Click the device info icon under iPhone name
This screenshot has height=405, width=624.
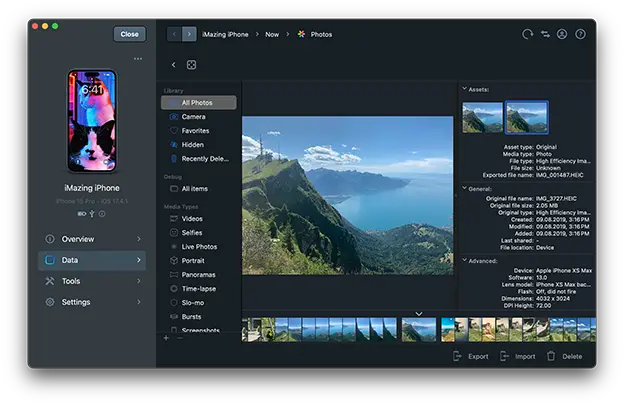coord(102,214)
